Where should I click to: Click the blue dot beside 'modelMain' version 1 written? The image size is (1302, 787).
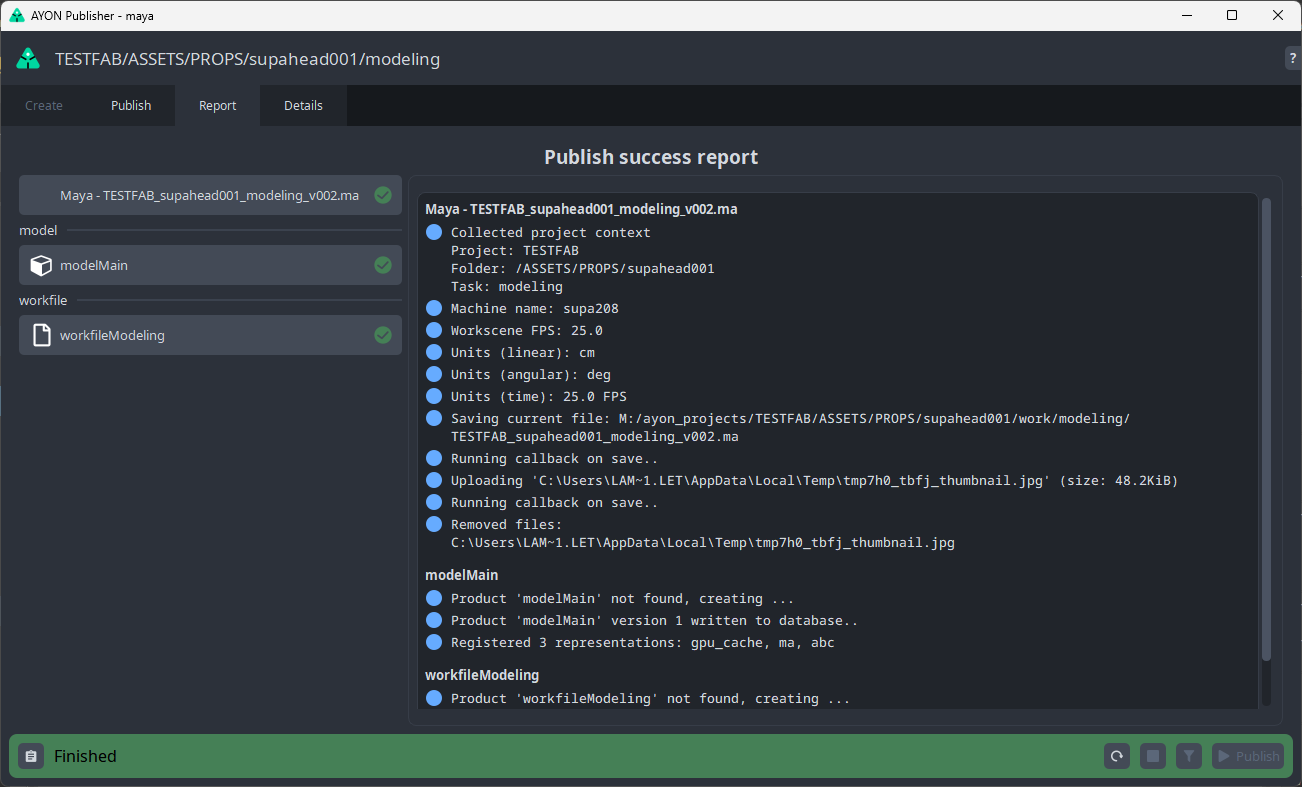tap(434, 620)
